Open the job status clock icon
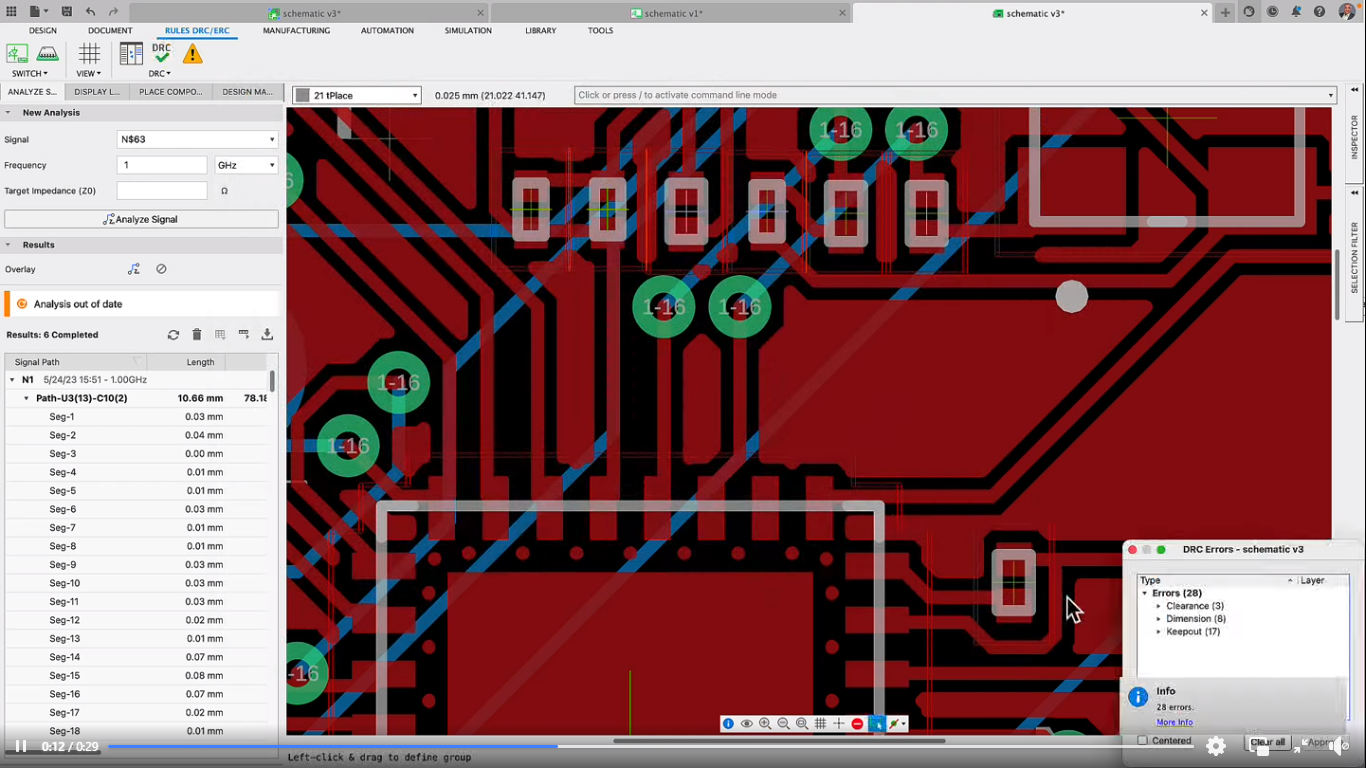This screenshot has height=768, width=1366. [1273, 12]
